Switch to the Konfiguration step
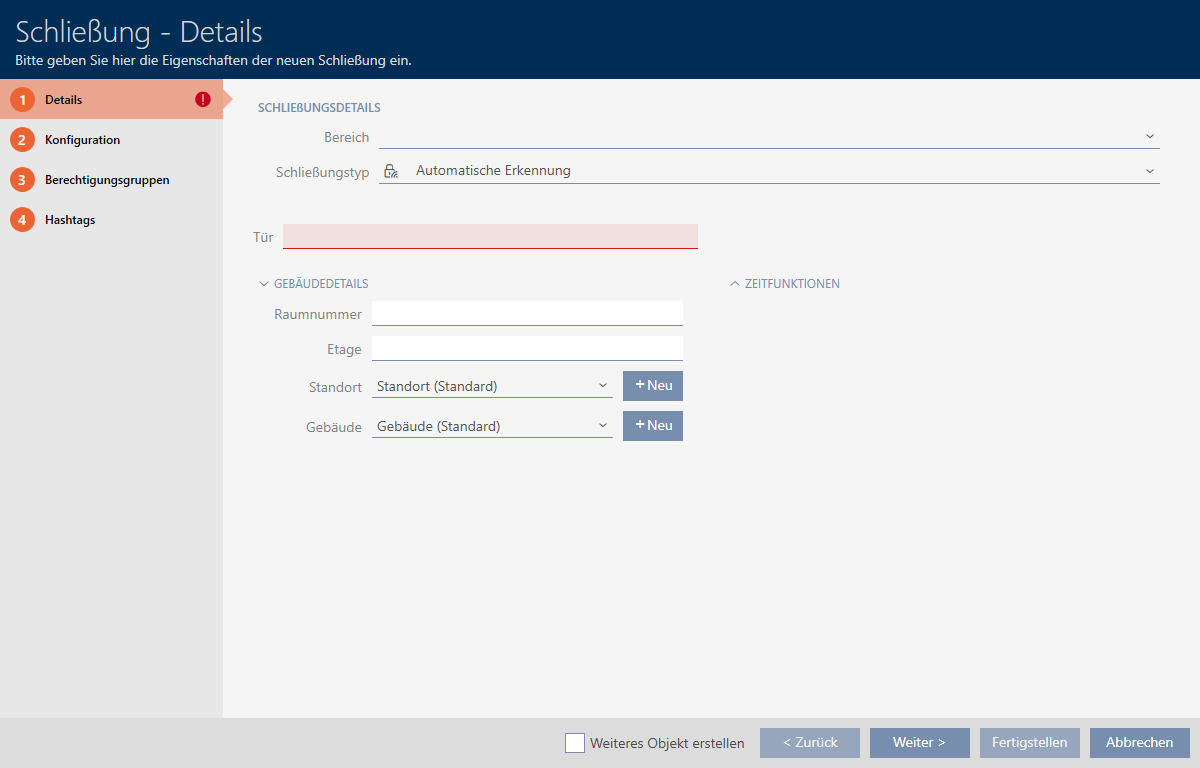The image size is (1200, 768). tap(82, 140)
